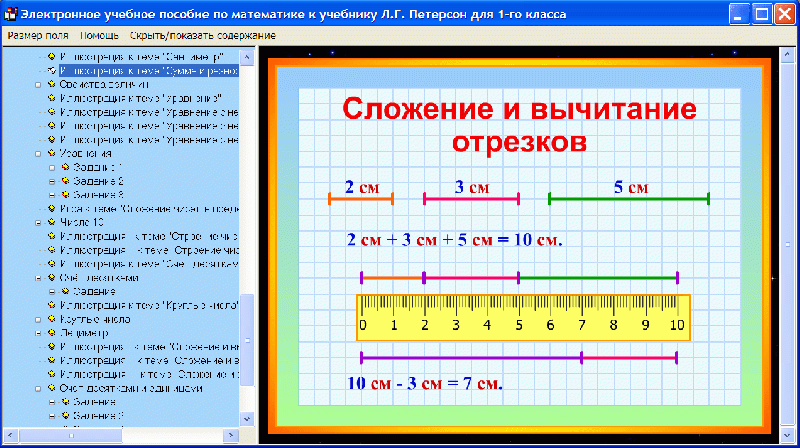Expand the Свойства величин node
Screen dimensions: 800x448
(38, 85)
